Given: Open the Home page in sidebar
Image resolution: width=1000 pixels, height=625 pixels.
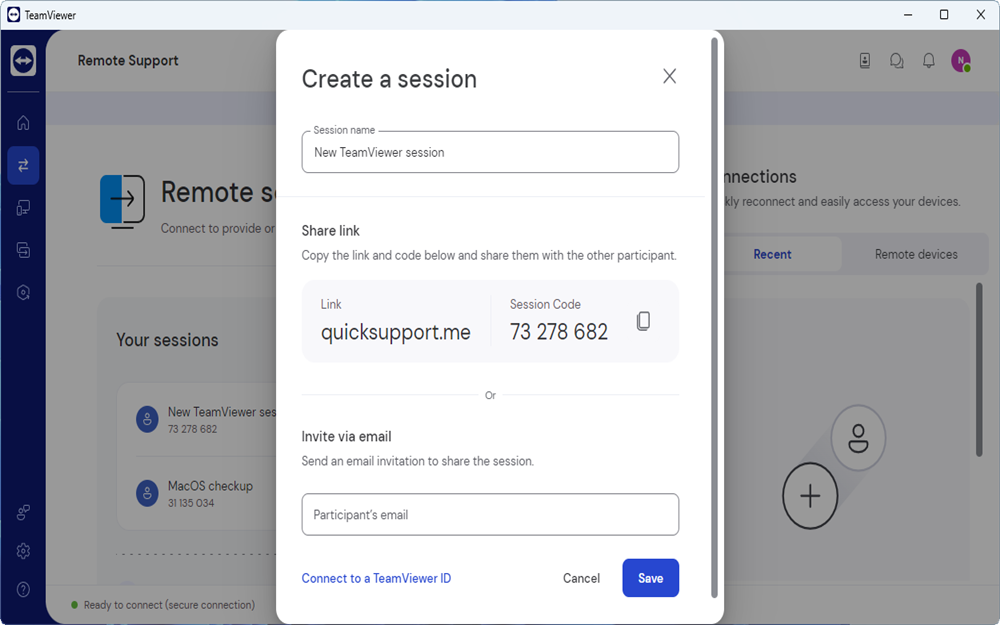Looking at the screenshot, I should click(x=23, y=123).
